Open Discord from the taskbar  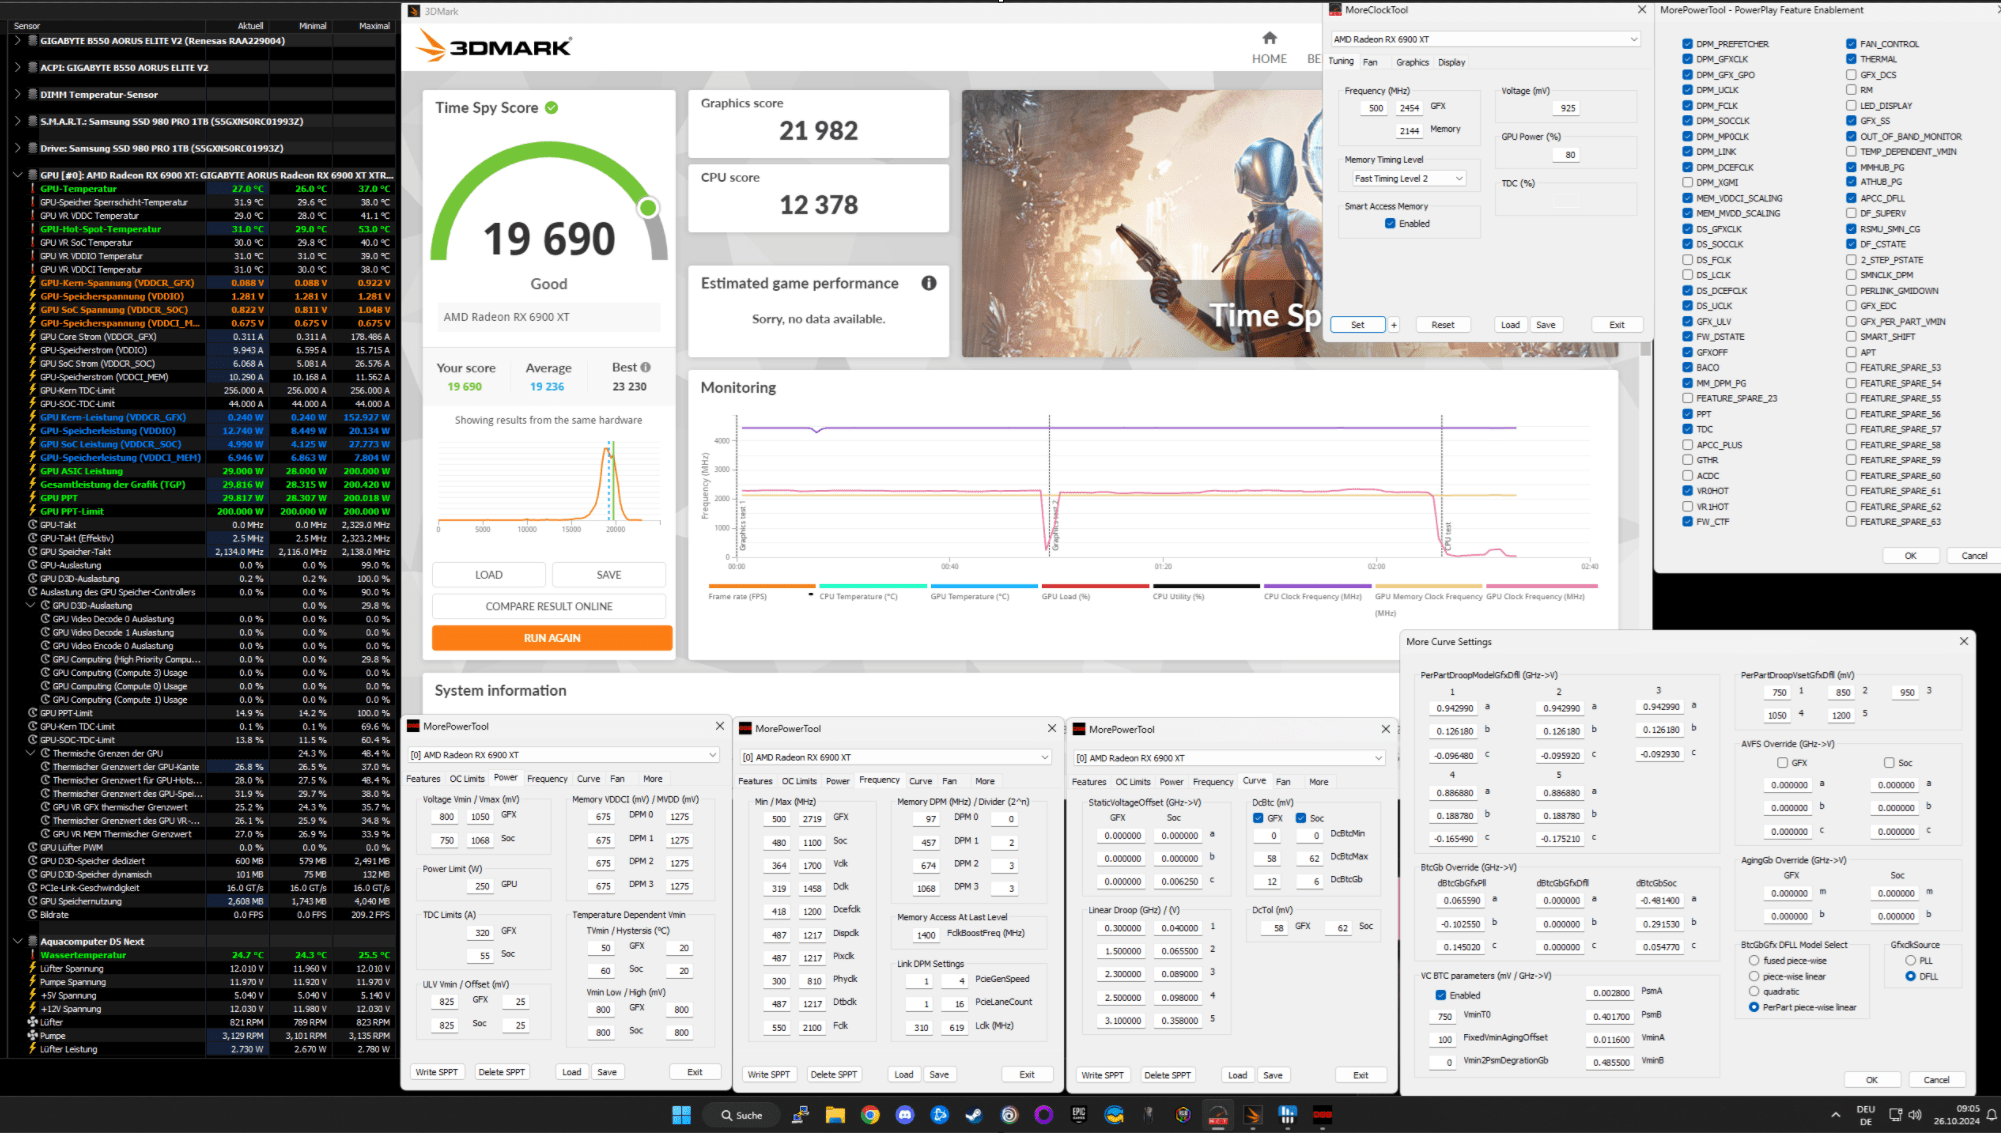[x=905, y=1115]
